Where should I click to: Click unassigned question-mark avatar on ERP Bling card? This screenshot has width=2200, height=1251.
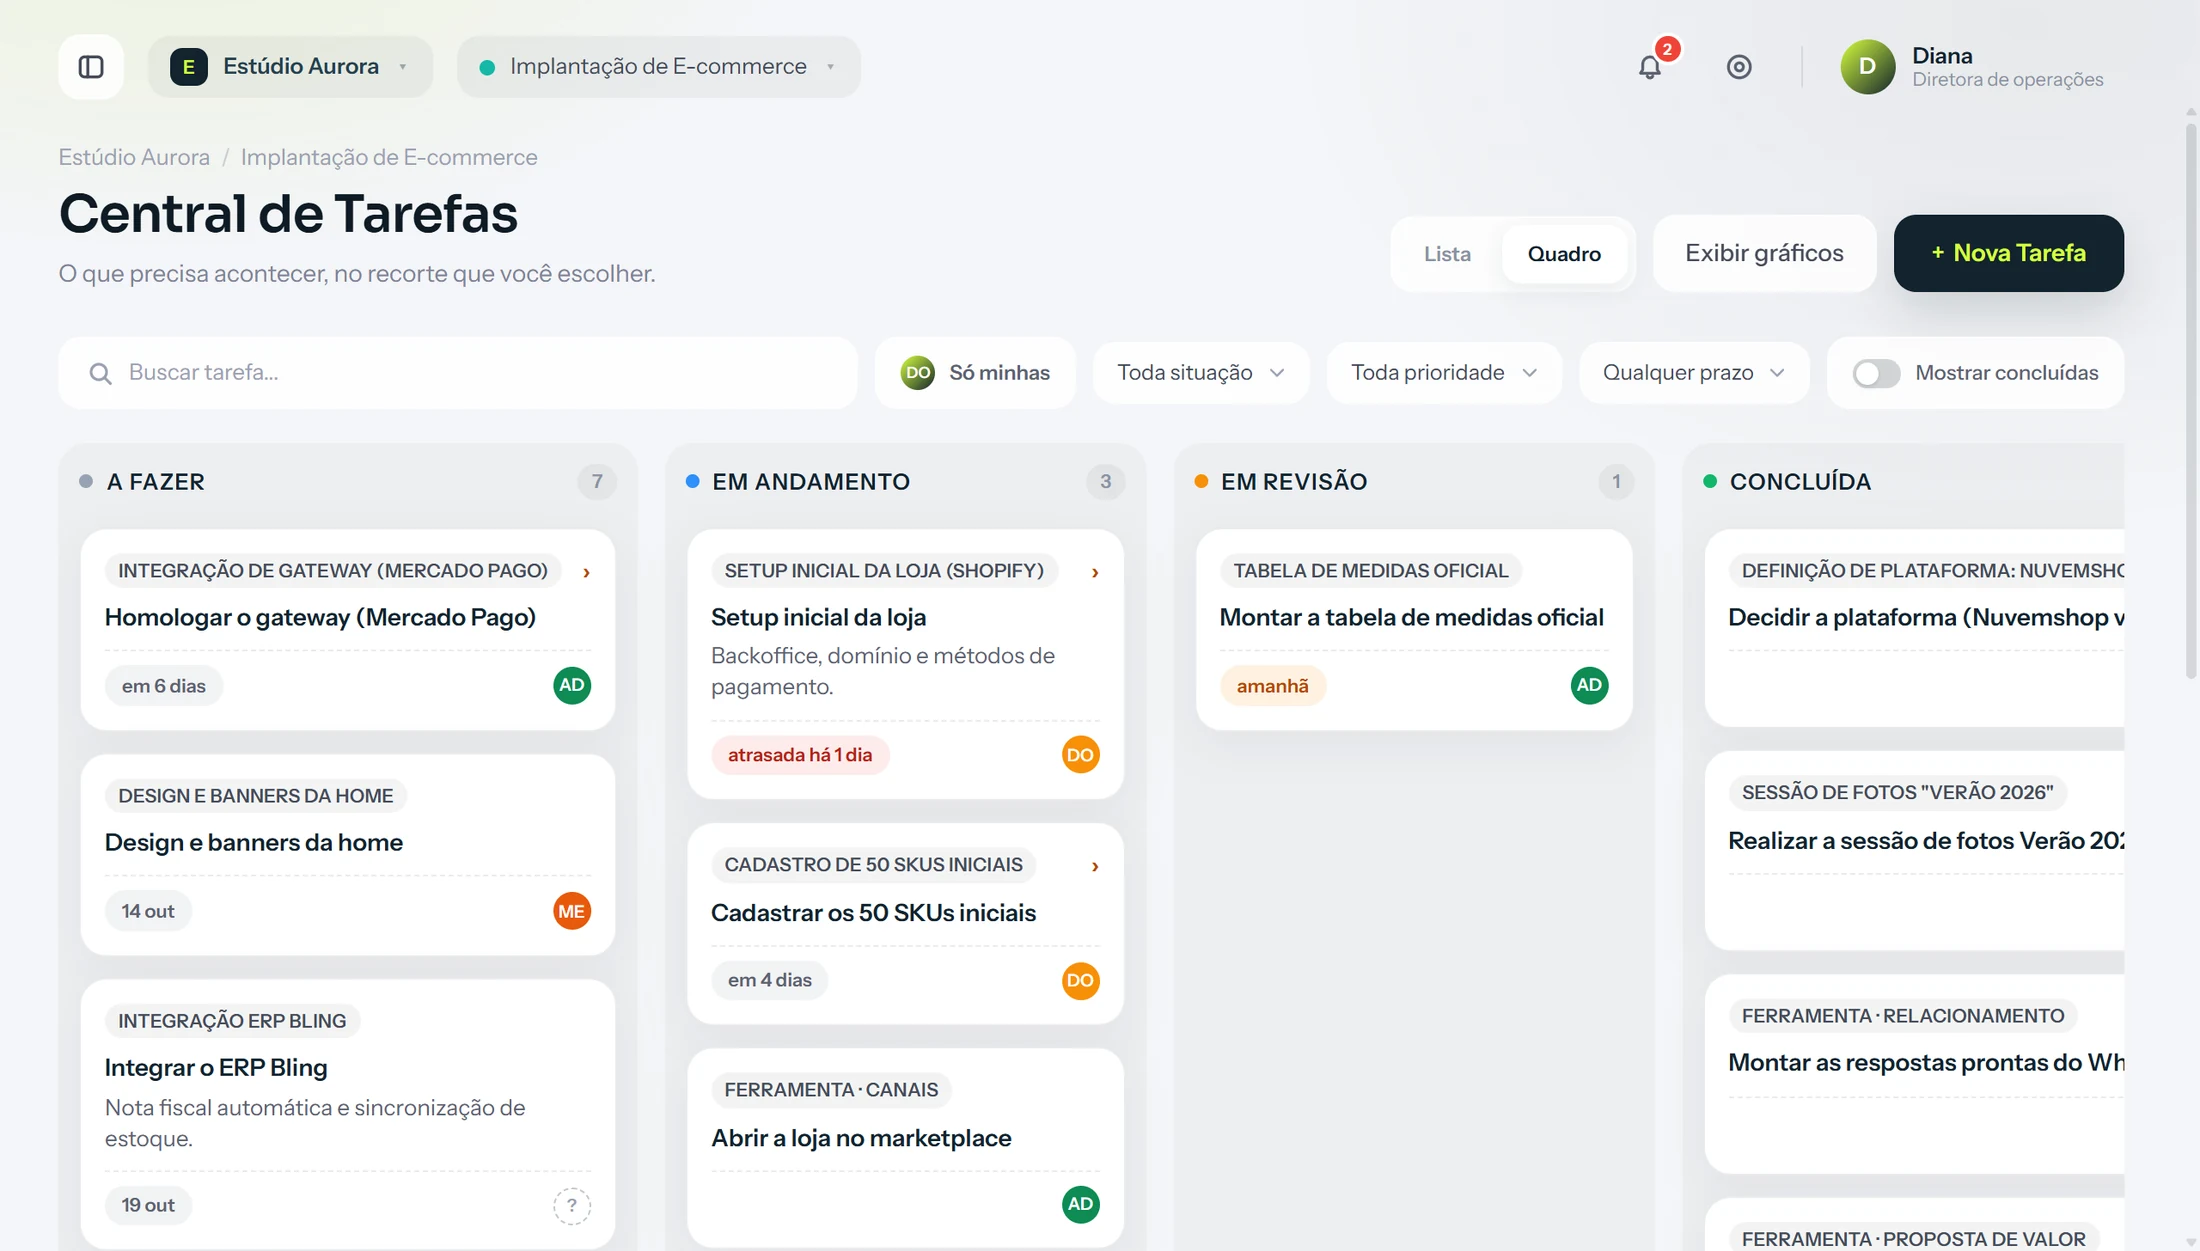coord(572,1205)
